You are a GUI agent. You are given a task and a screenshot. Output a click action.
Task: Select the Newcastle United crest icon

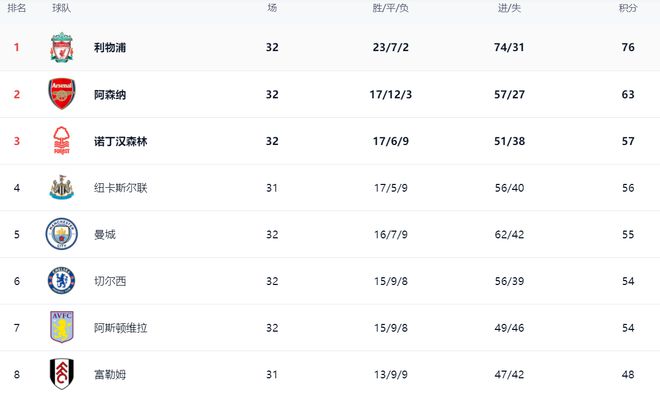coord(61,187)
